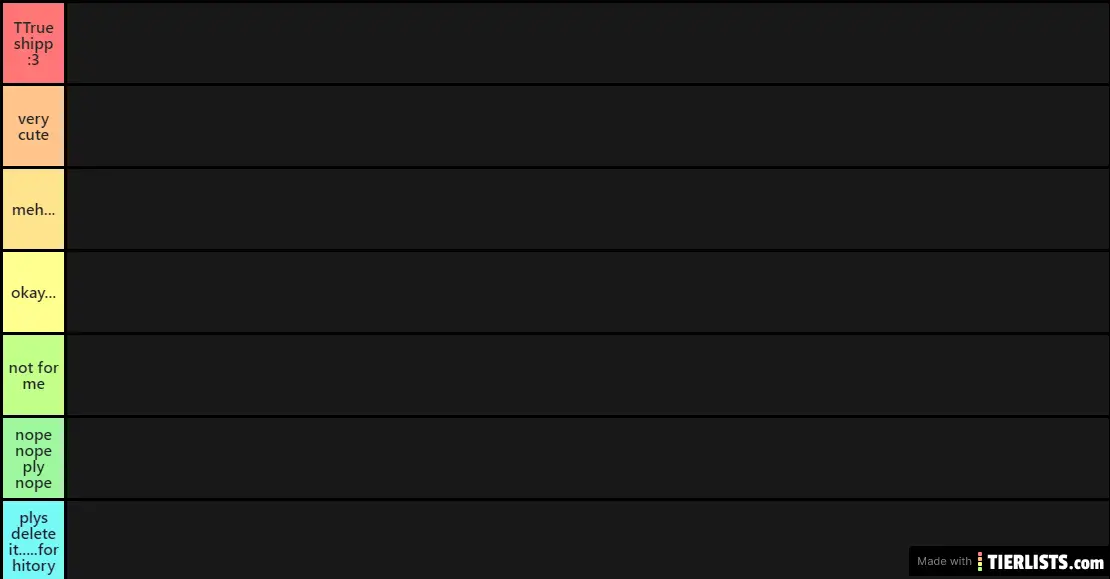
Task: Open the TIERLISTS.com watermark link
Action: (x=1046, y=562)
